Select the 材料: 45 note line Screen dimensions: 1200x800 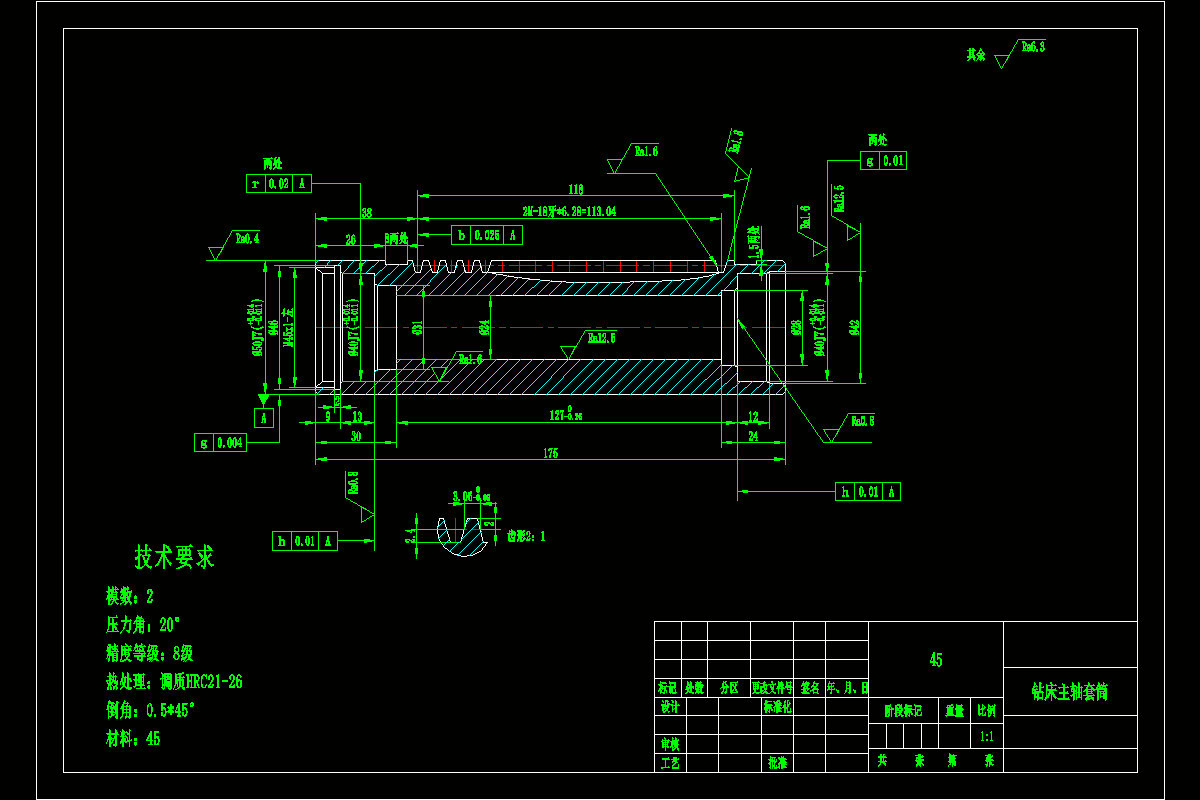point(133,739)
